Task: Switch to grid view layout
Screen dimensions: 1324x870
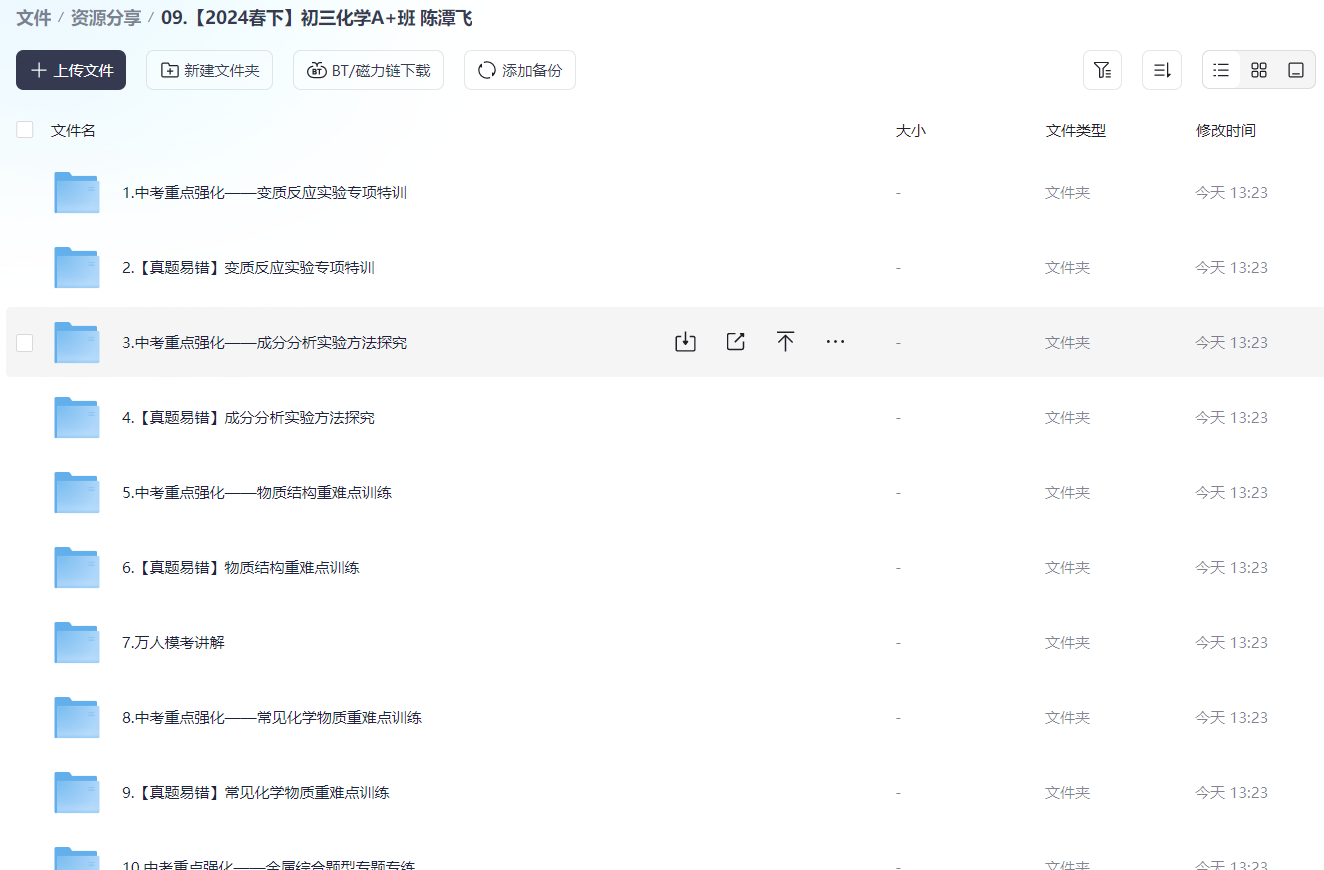Action: tap(1258, 70)
